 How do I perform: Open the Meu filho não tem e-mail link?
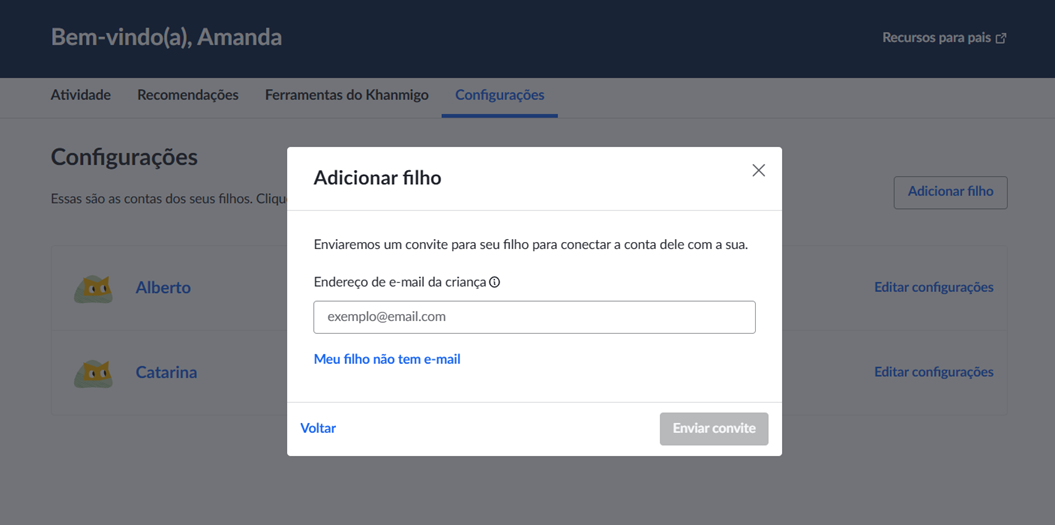[x=387, y=359]
